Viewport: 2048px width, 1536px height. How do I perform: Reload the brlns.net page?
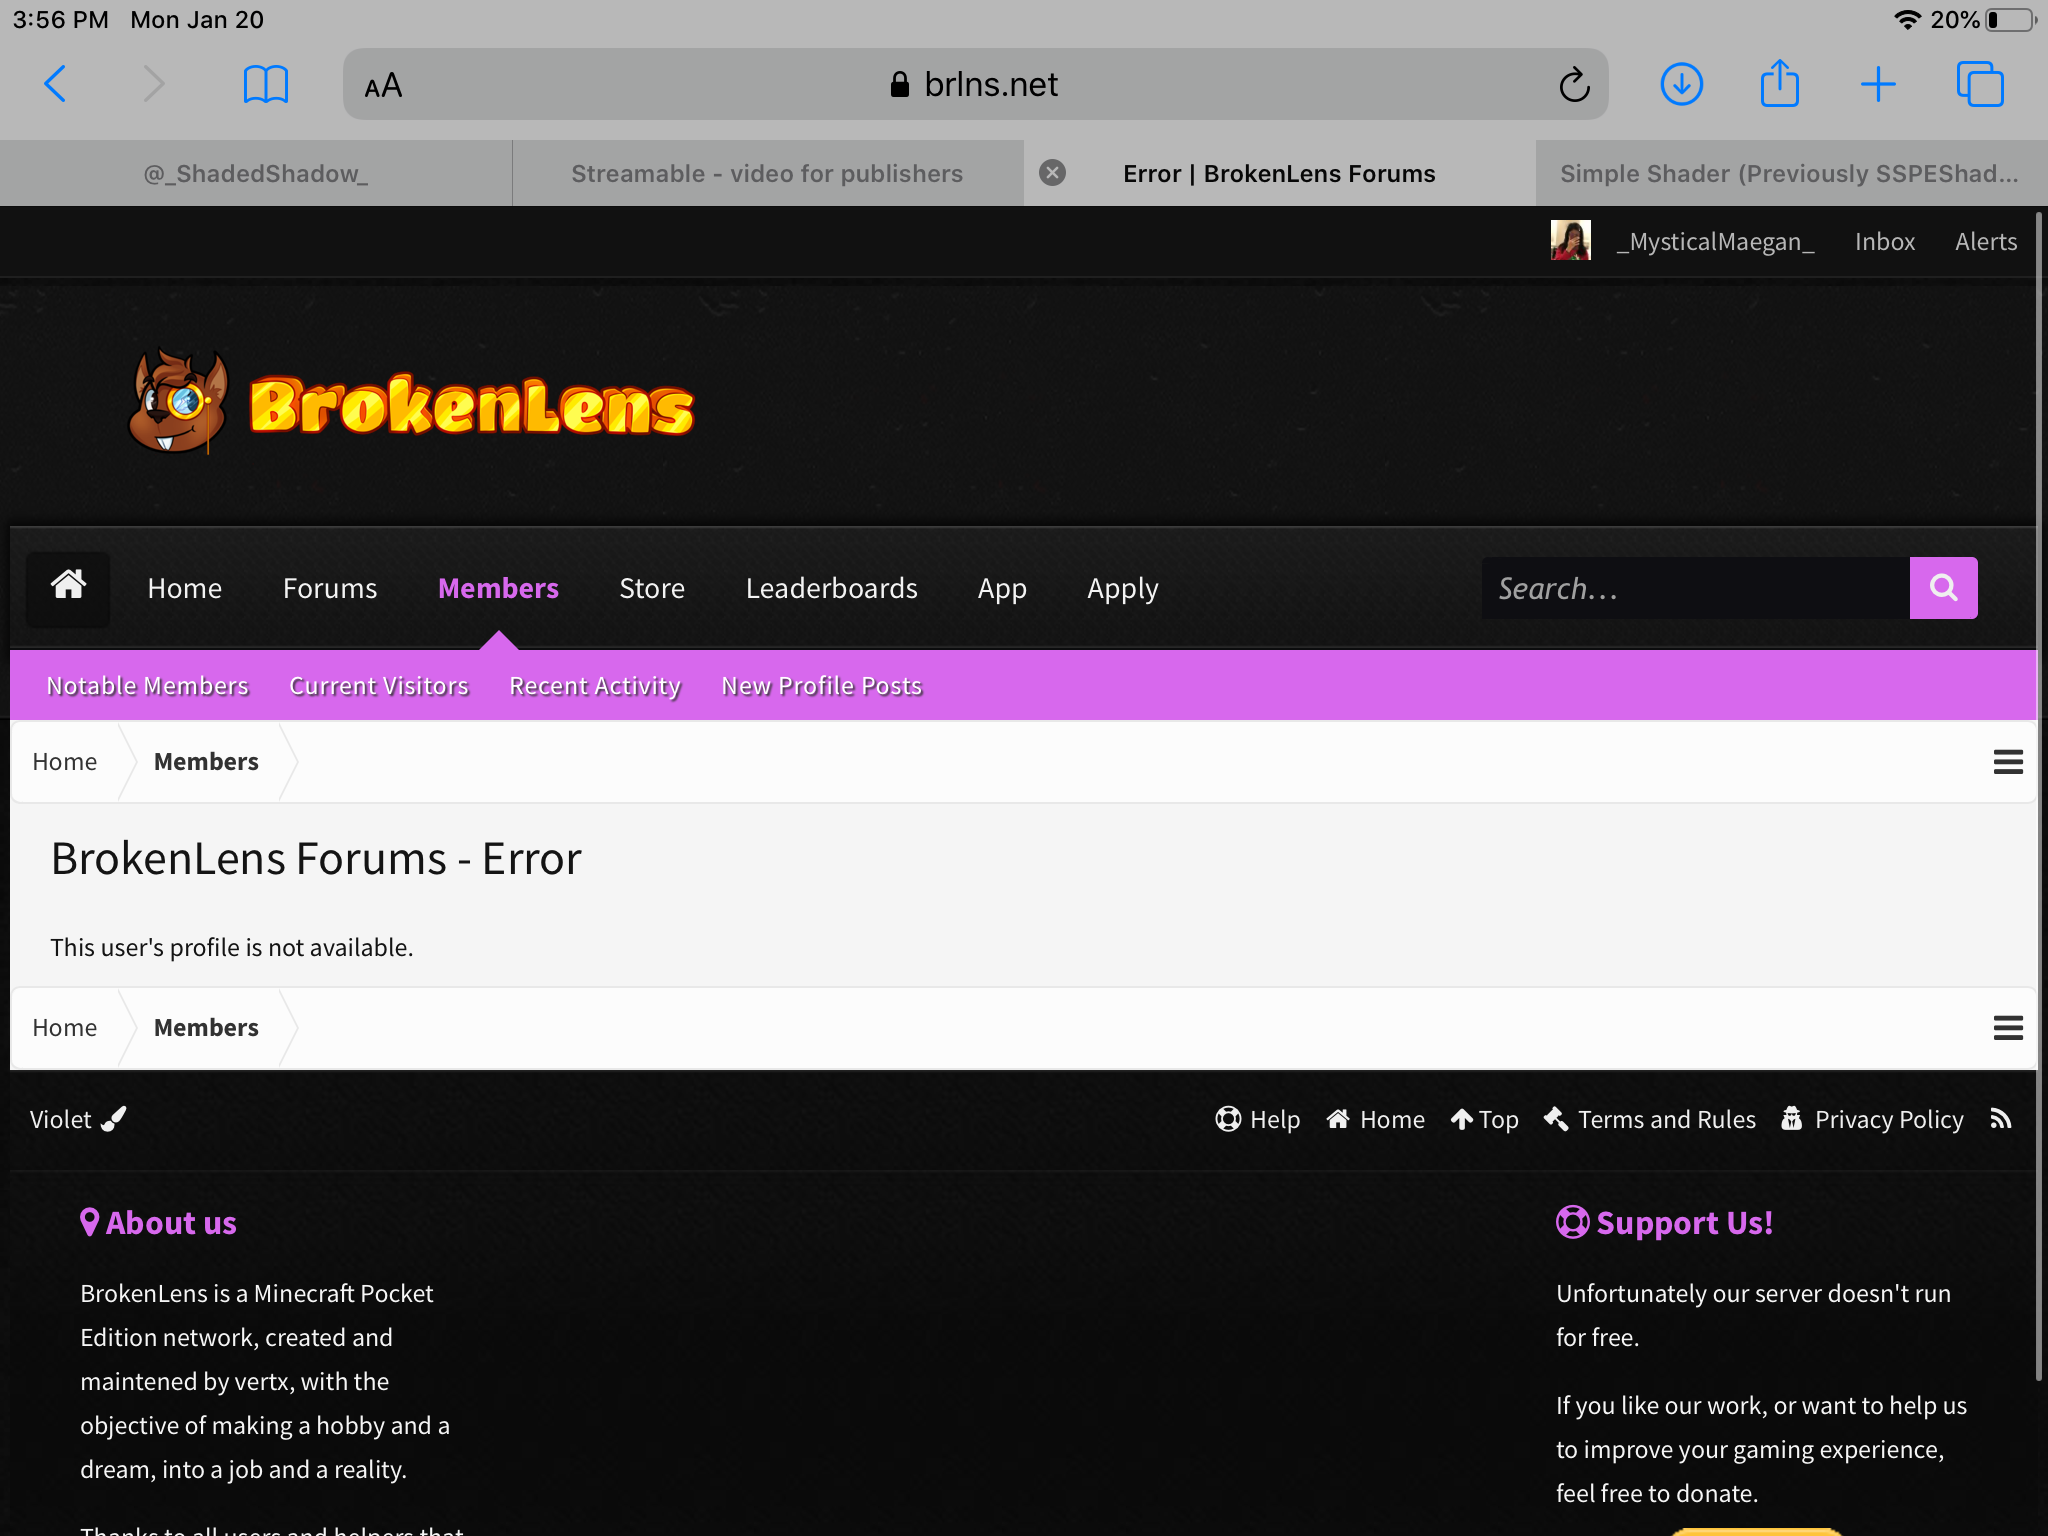[x=1574, y=85]
